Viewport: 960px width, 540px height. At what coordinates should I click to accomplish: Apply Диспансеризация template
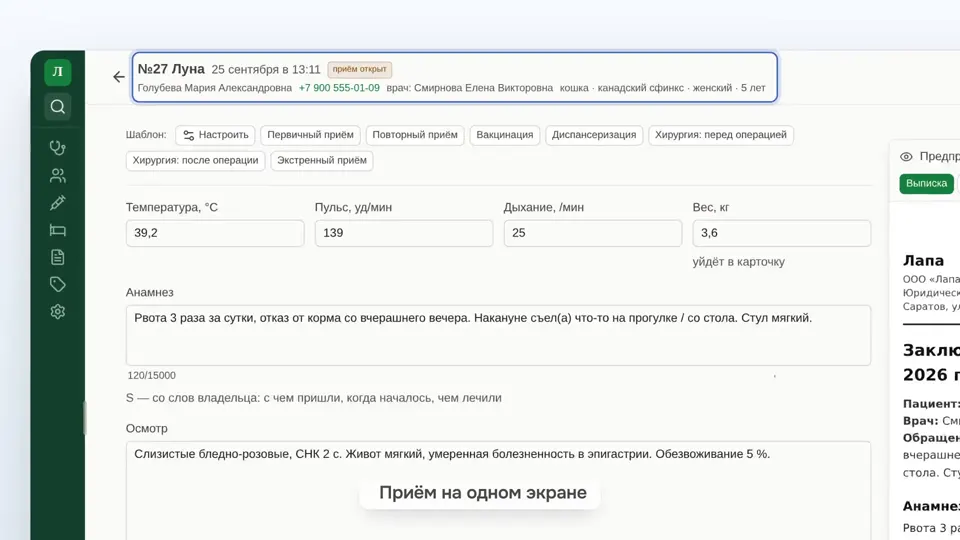pos(594,135)
